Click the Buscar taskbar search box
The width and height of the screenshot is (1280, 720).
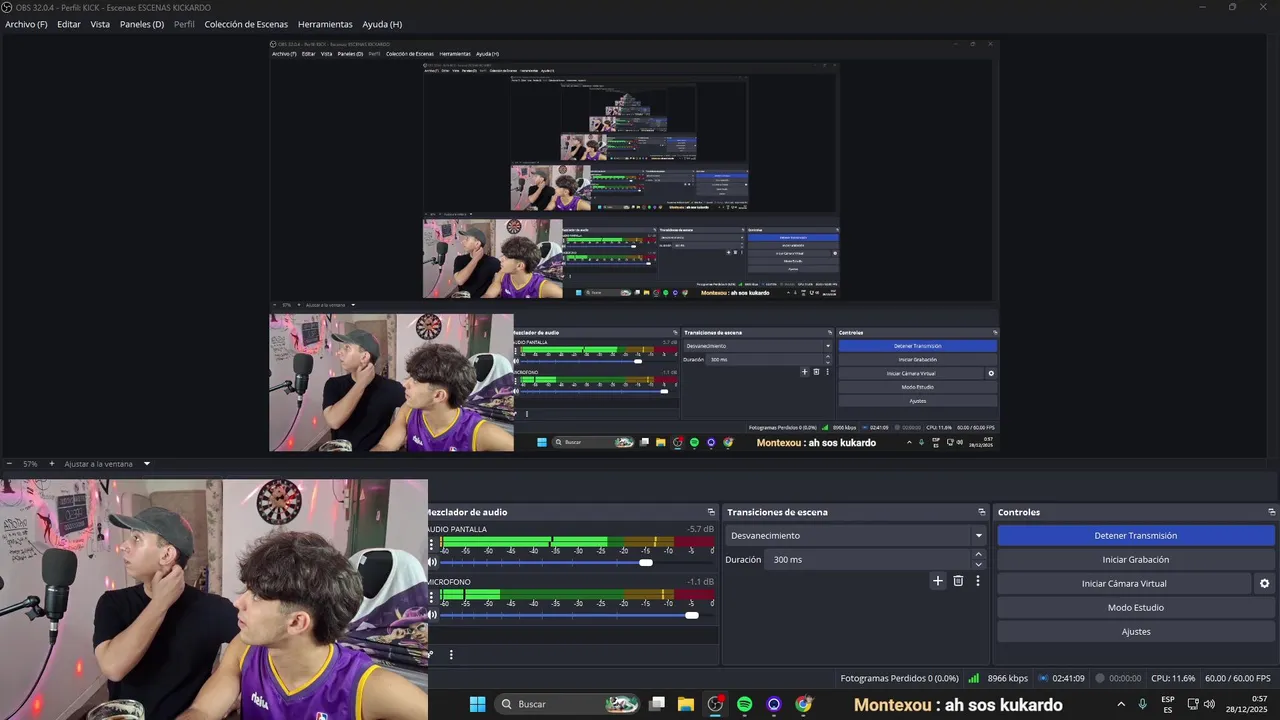click(x=569, y=704)
